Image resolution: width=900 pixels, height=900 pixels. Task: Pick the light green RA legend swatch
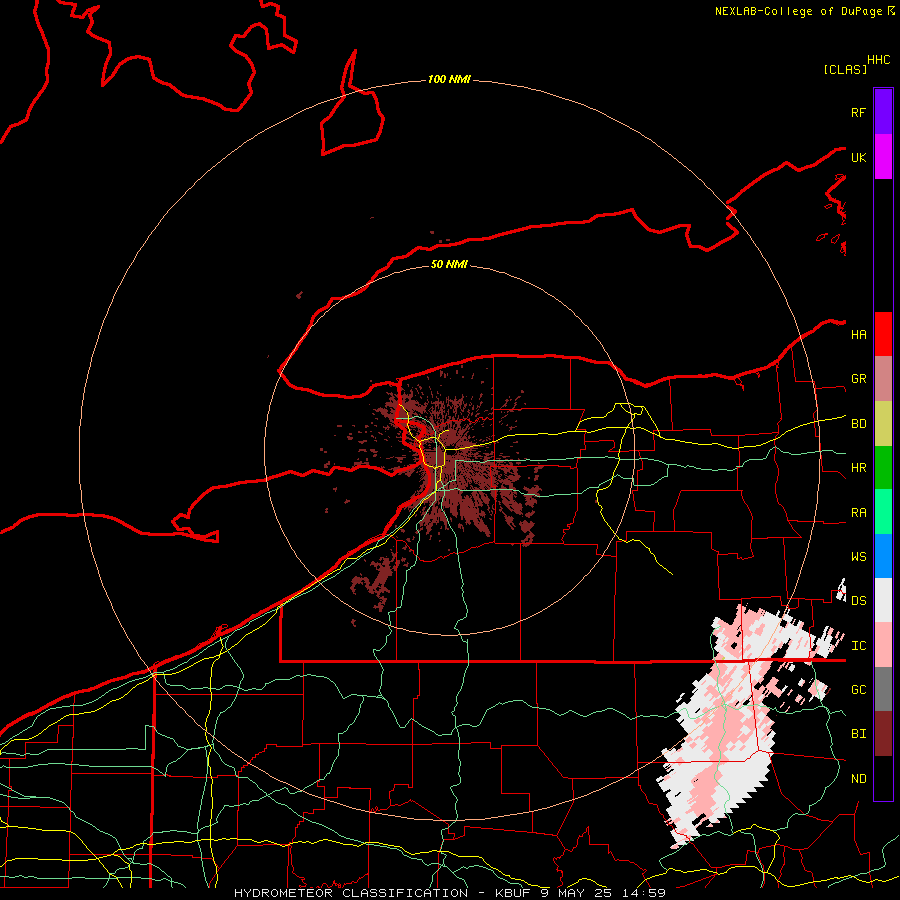pos(883,512)
